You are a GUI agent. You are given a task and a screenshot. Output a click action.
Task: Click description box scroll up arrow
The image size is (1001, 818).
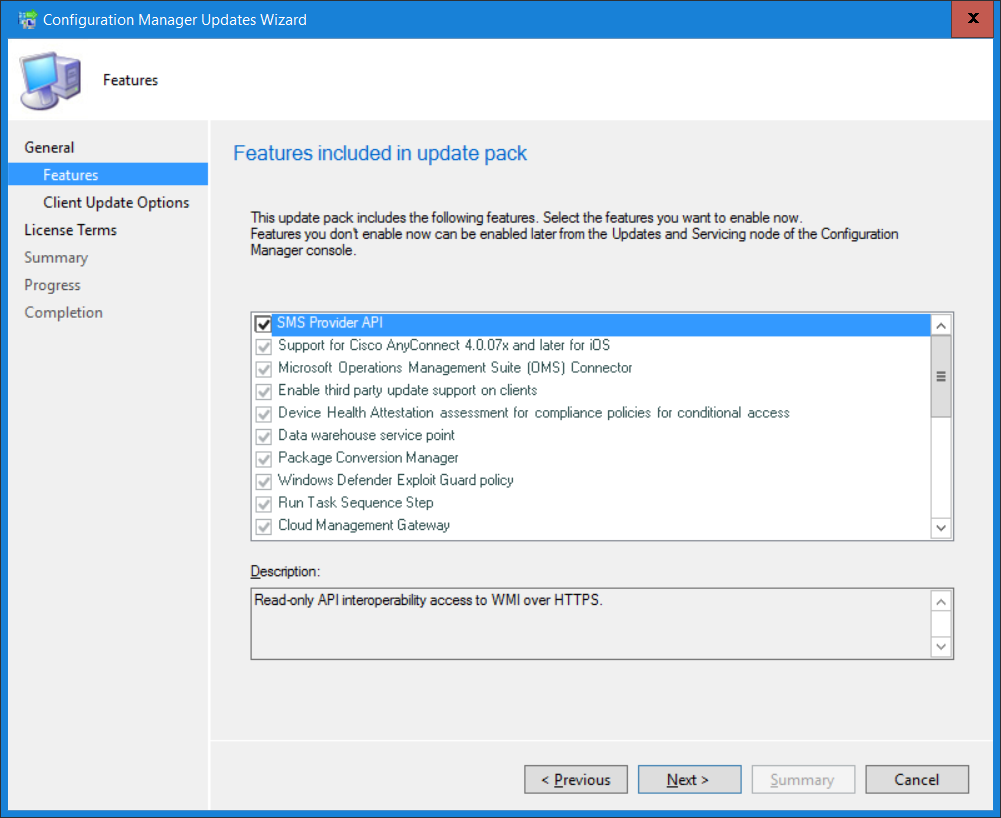(941, 602)
